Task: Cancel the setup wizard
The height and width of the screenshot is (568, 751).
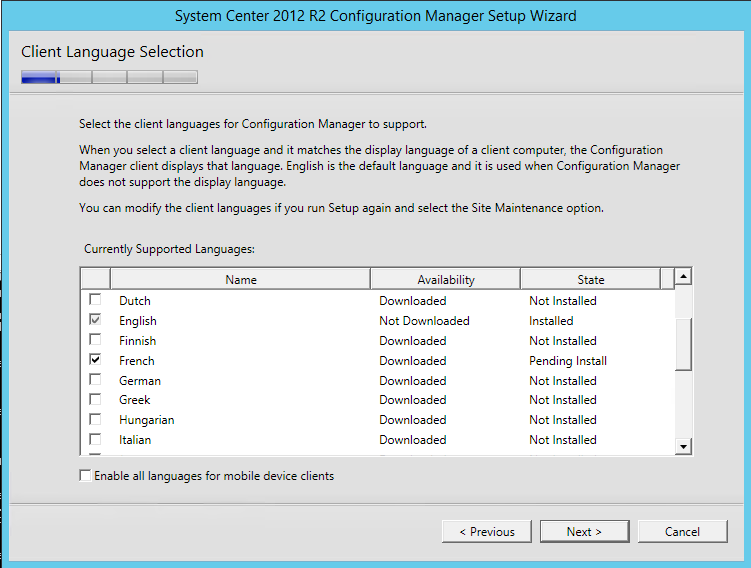Action: 683,532
